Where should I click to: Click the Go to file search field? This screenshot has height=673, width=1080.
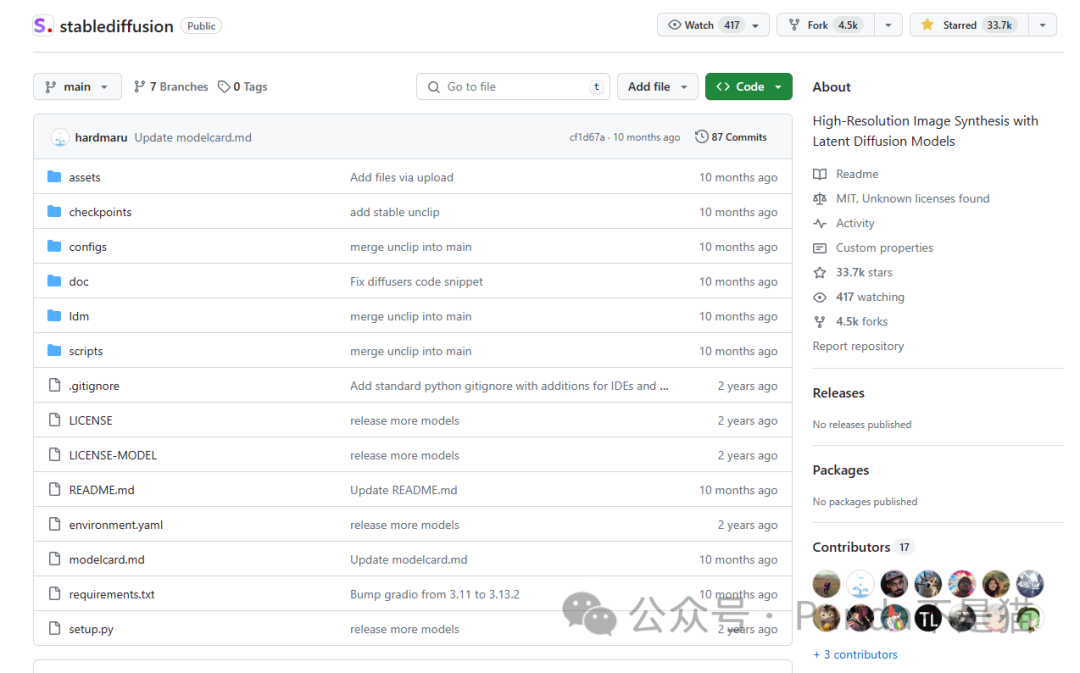coord(513,87)
